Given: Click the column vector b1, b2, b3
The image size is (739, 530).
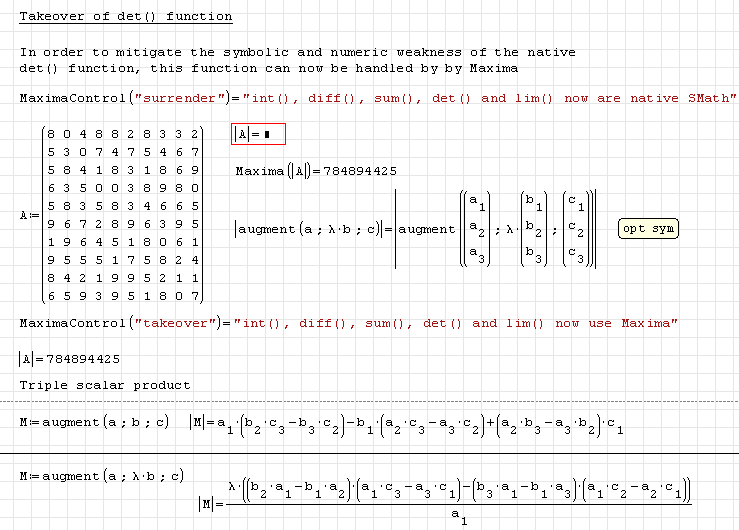Looking at the screenshot, I should coord(535,229).
